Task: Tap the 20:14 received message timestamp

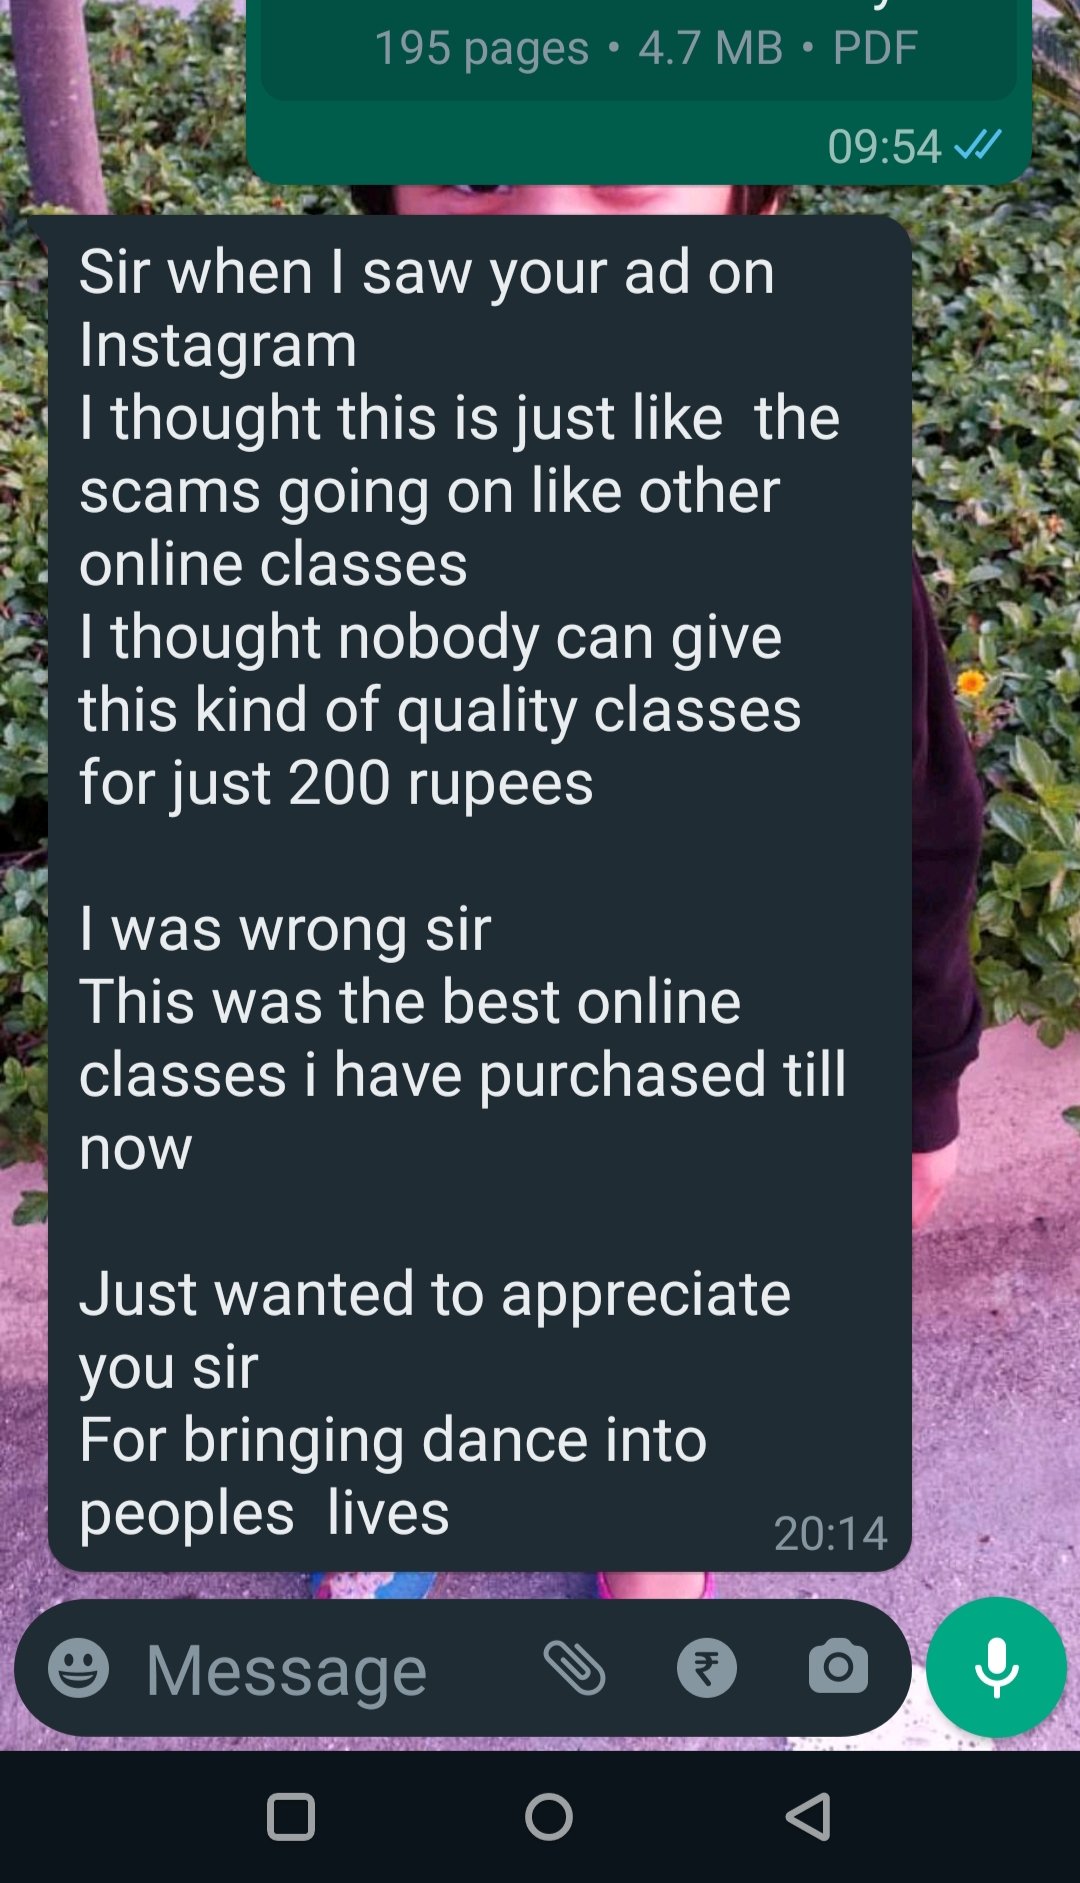Action: (x=830, y=1533)
